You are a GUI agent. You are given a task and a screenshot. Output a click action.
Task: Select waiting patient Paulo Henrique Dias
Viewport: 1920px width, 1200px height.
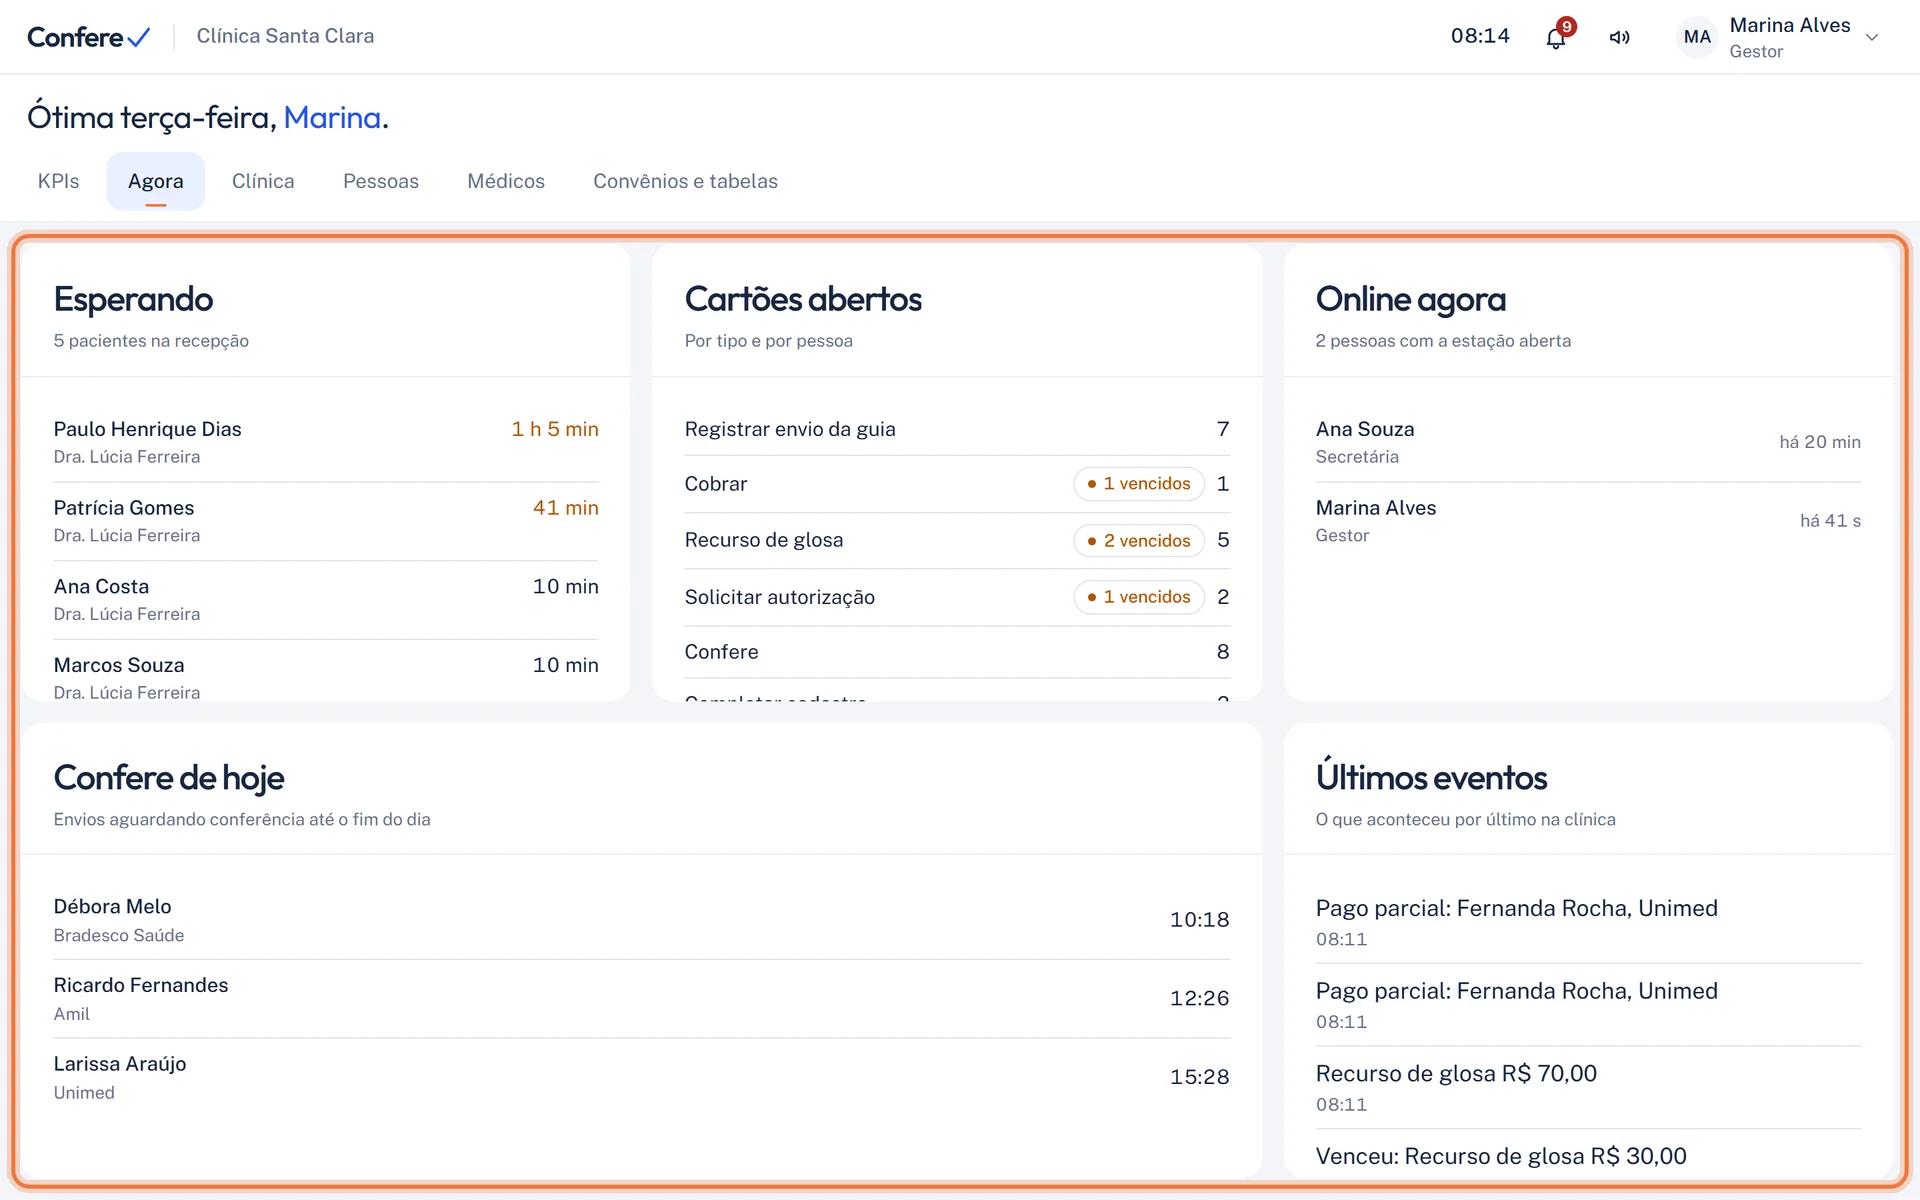coord(326,442)
